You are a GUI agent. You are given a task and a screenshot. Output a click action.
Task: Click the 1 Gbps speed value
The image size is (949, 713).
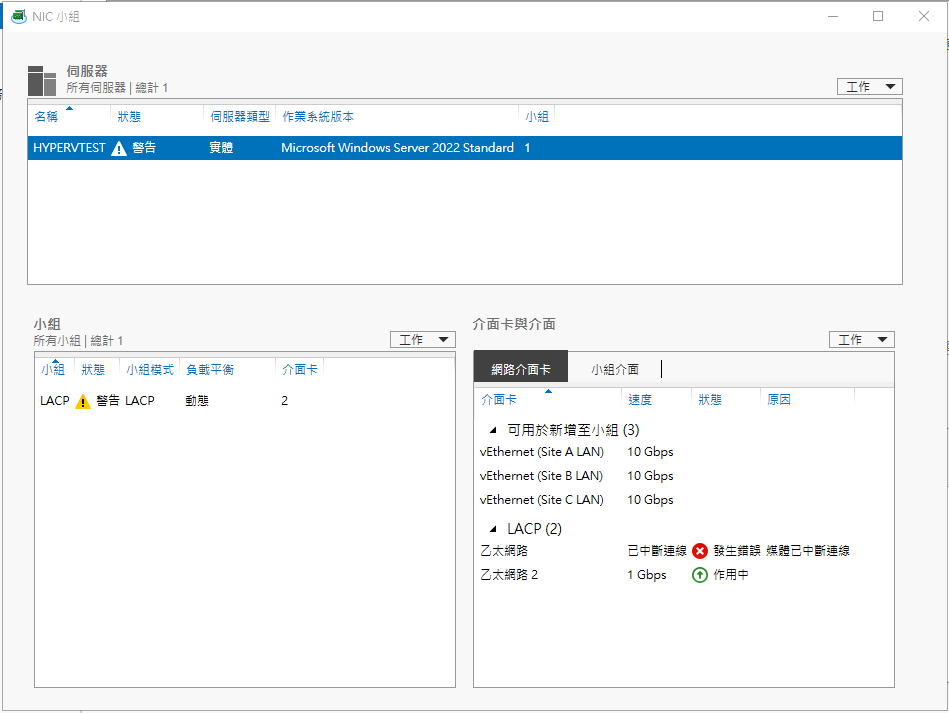click(646, 575)
